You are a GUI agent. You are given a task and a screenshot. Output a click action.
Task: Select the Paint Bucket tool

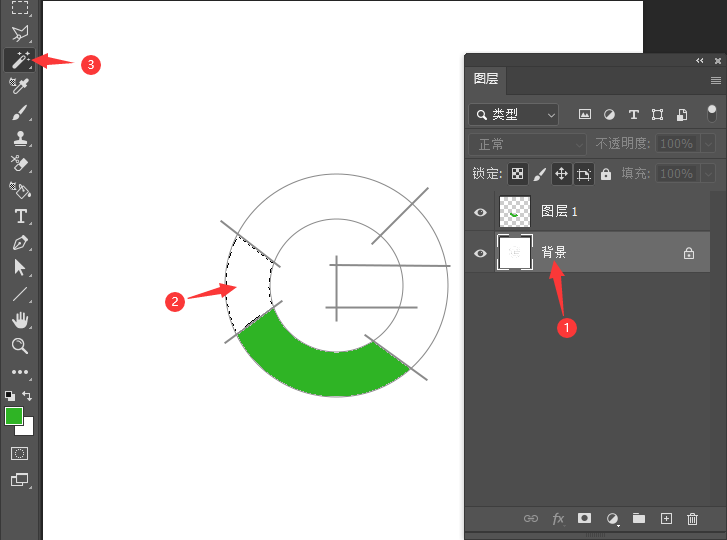19,190
